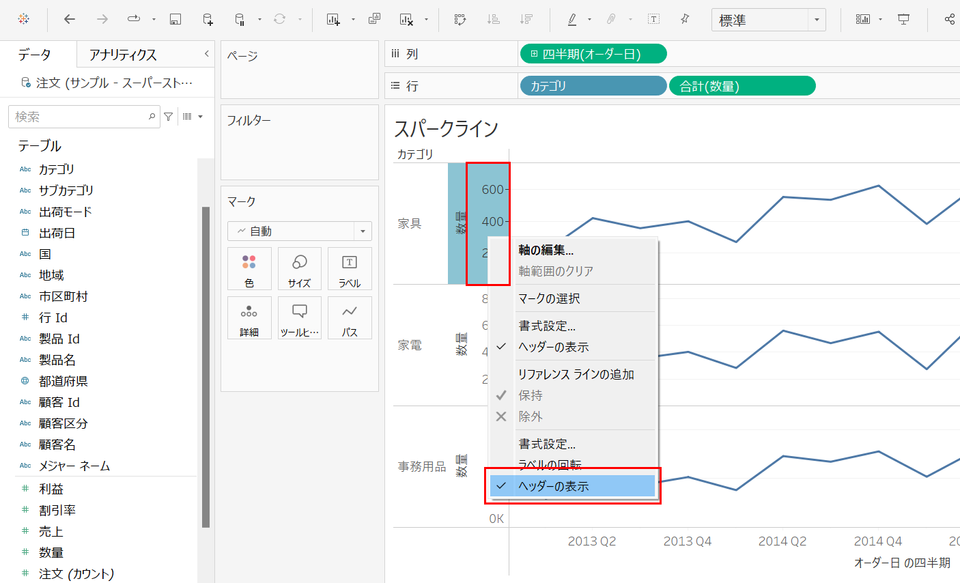Sort ascending toolbar icon
960x583 pixels.
click(x=493, y=20)
